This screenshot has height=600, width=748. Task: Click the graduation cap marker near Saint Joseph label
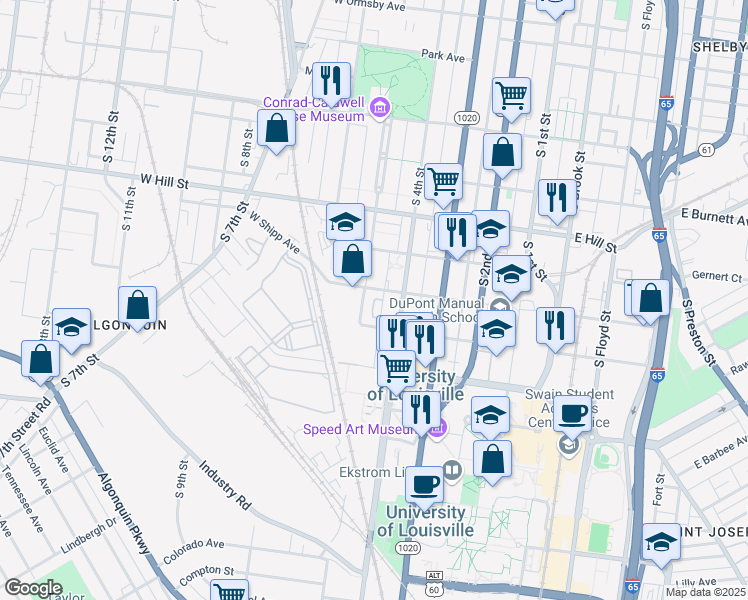[661, 543]
